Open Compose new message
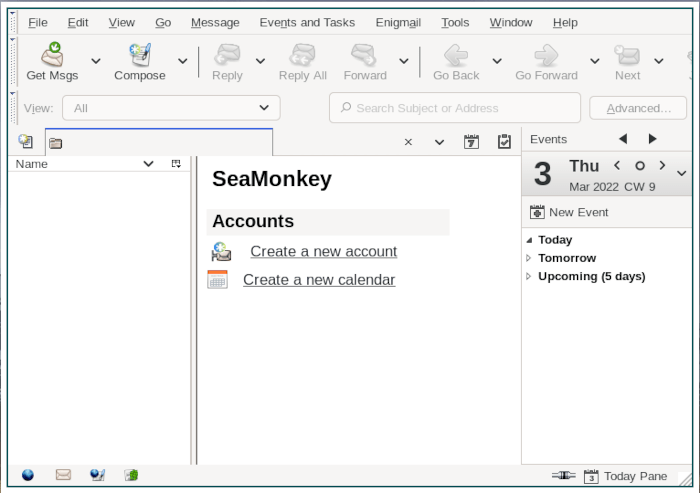 pos(140,62)
